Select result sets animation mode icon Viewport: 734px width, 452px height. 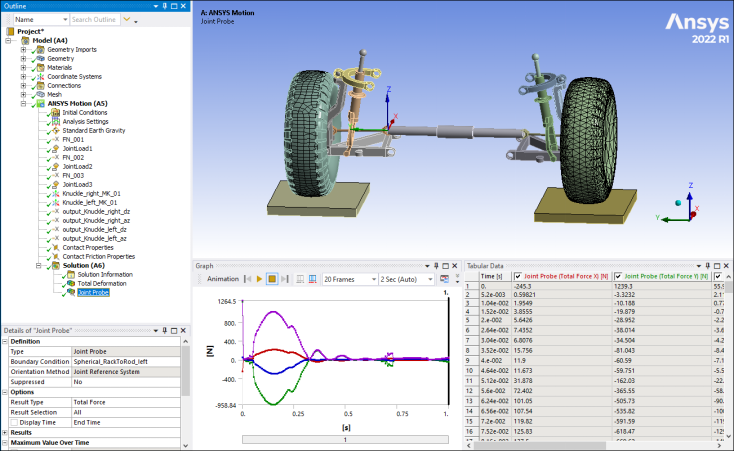(312, 279)
